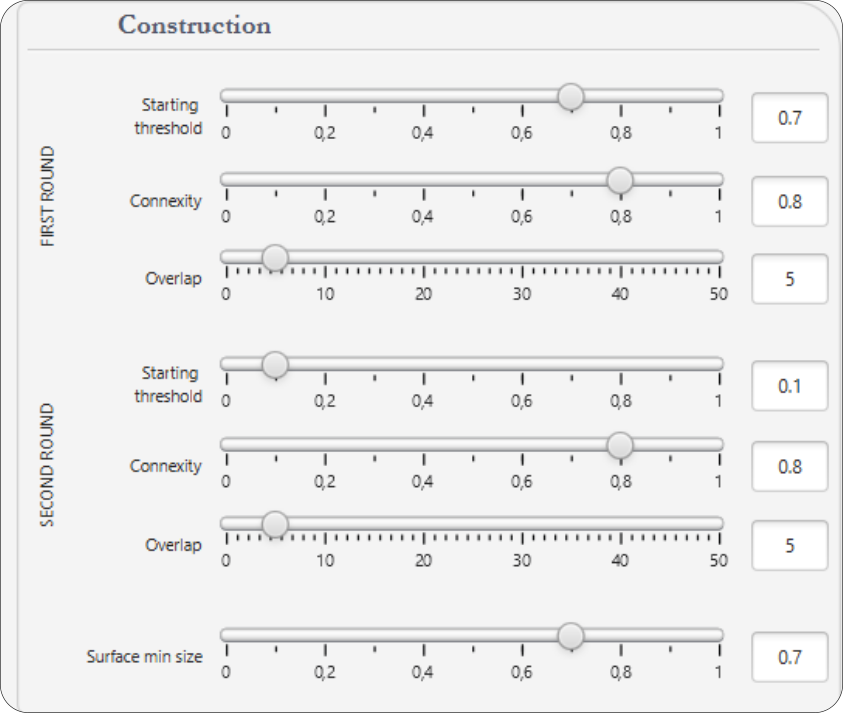This screenshot has width=843, height=713.
Task: Focus Second Round Starting threshold 0.1 field
Action: [789, 386]
